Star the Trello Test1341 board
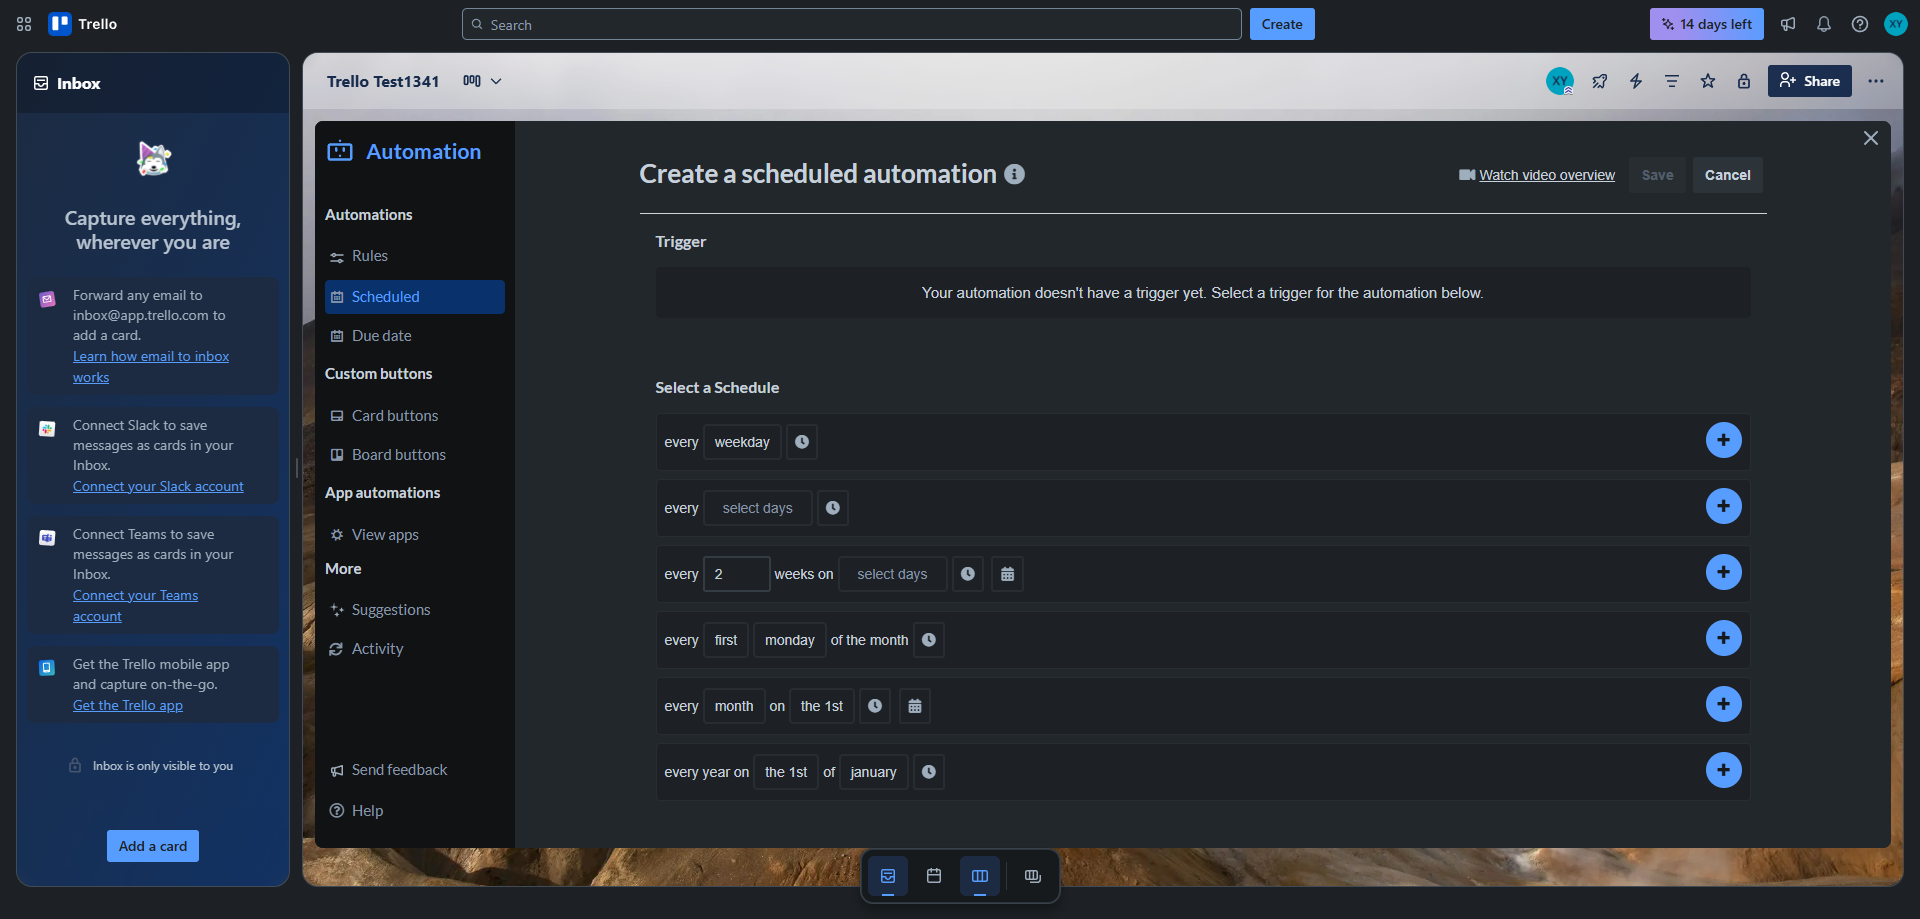 (1708, 81)
